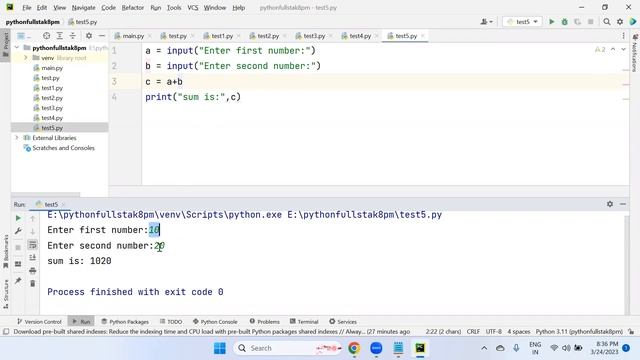This screenshot has width=640, height=360.
Task: Run with coverage icon in top toolbar
Action: click(x=577, y=22)
